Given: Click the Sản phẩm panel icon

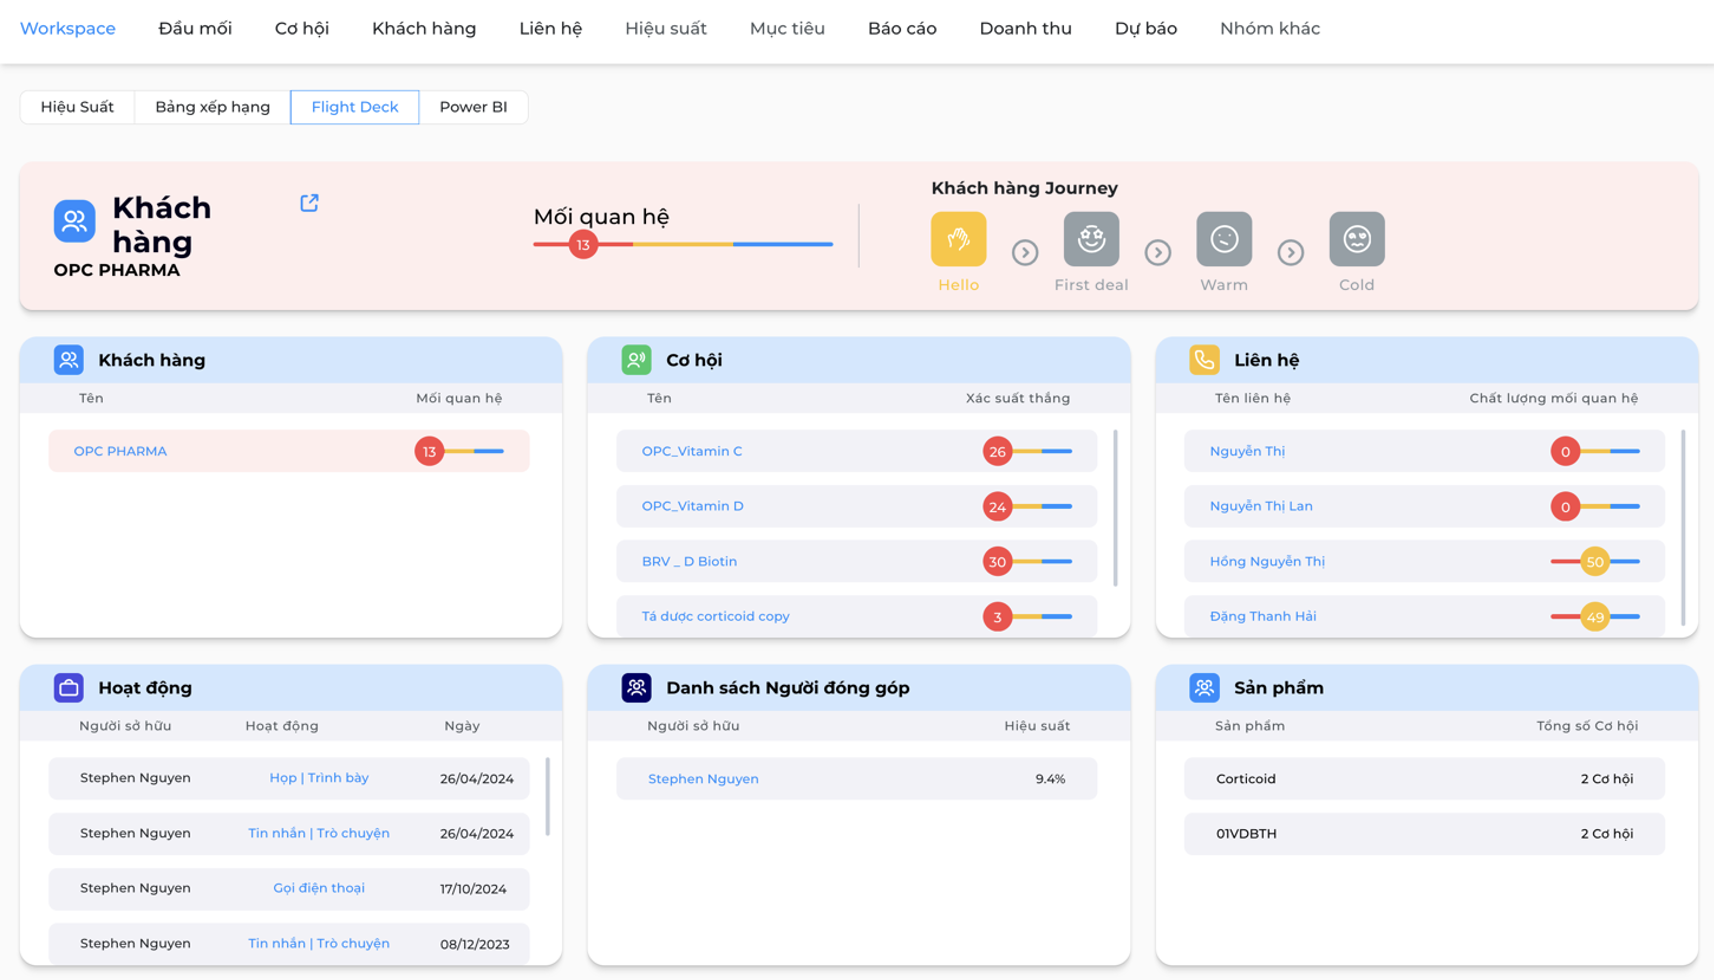Looking at the screenshot, I should 1204,688.
